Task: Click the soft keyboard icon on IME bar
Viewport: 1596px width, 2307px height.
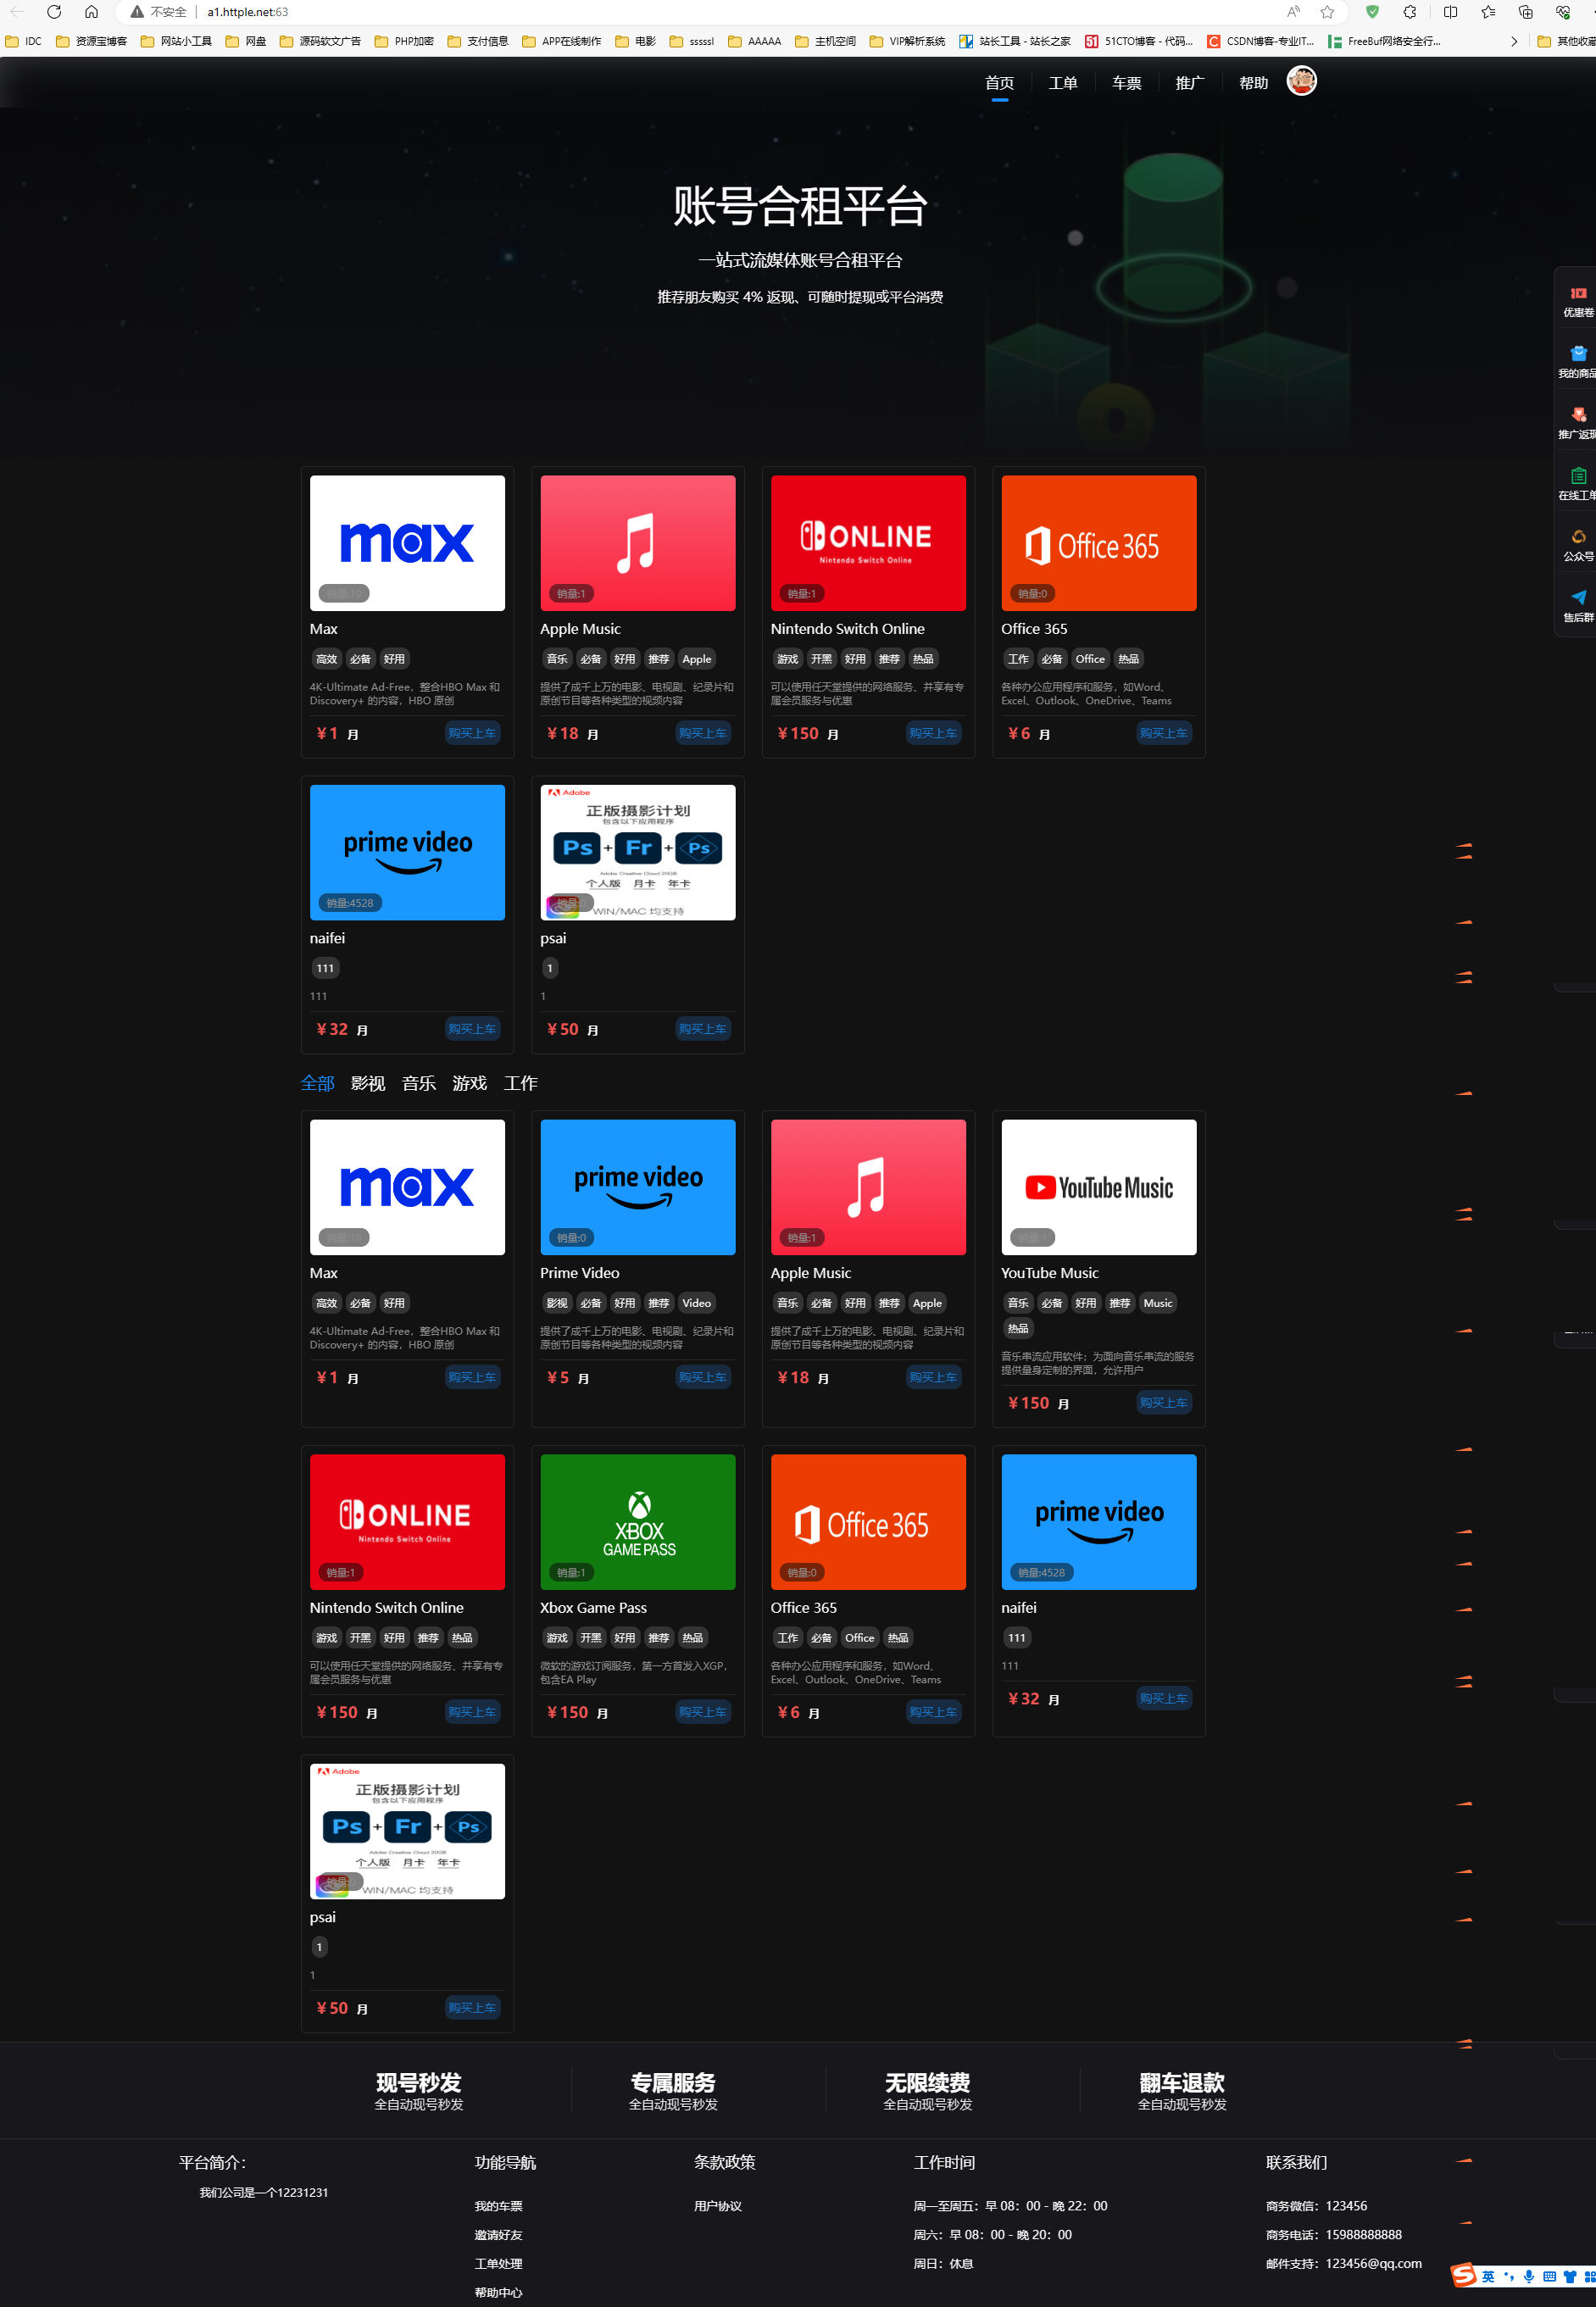Action: (1549, 2277)
